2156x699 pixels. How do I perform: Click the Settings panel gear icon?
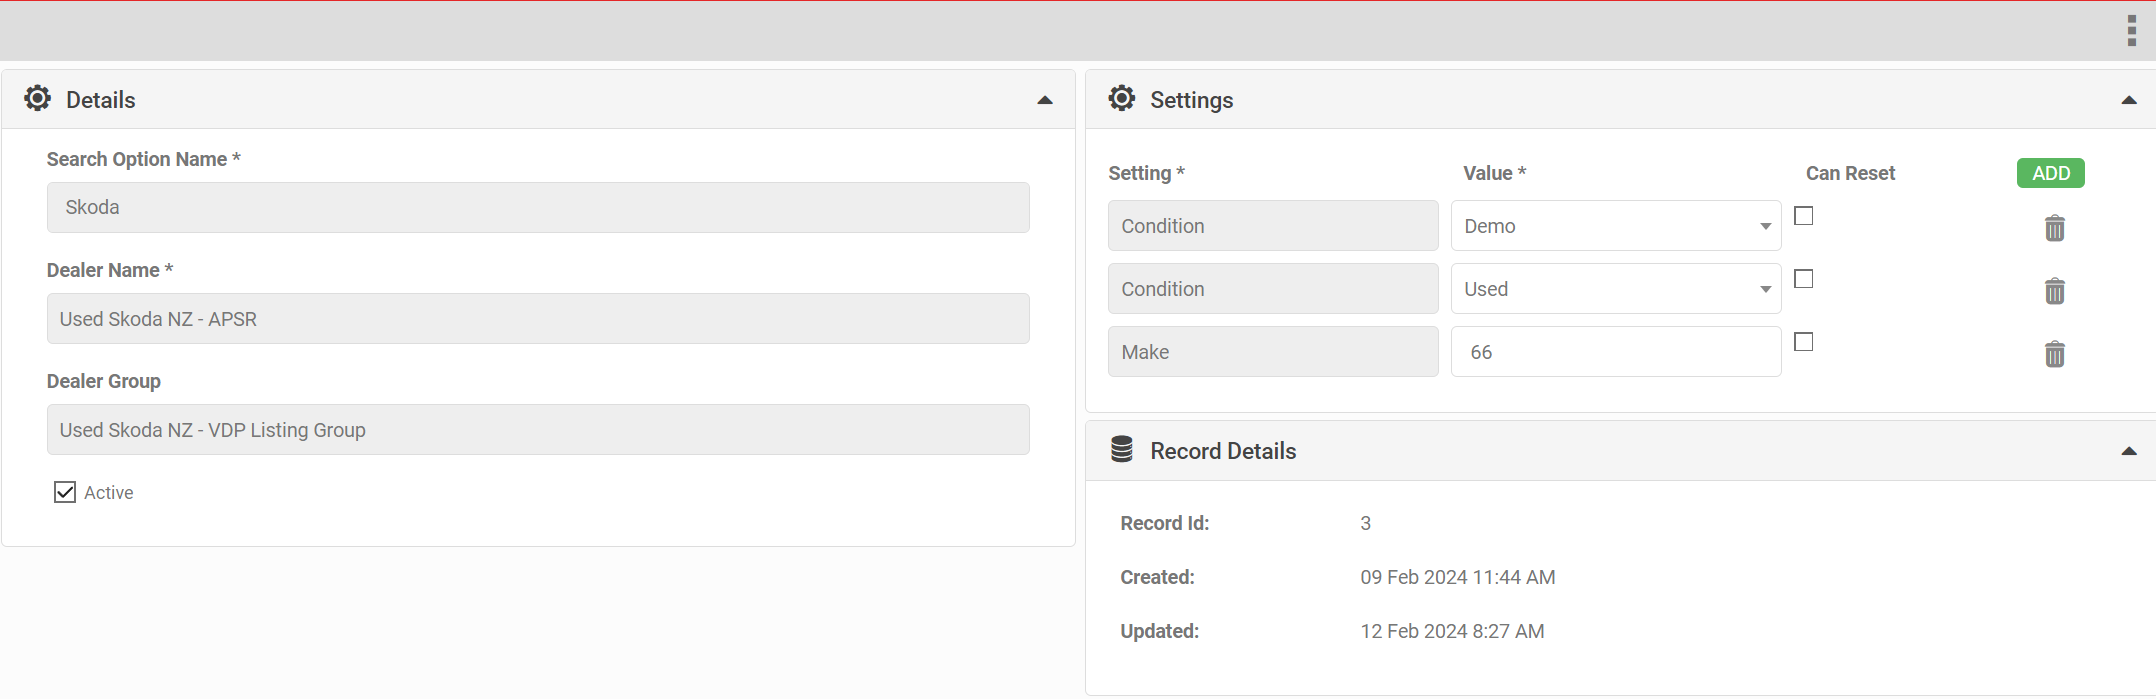coord(1122,98)
